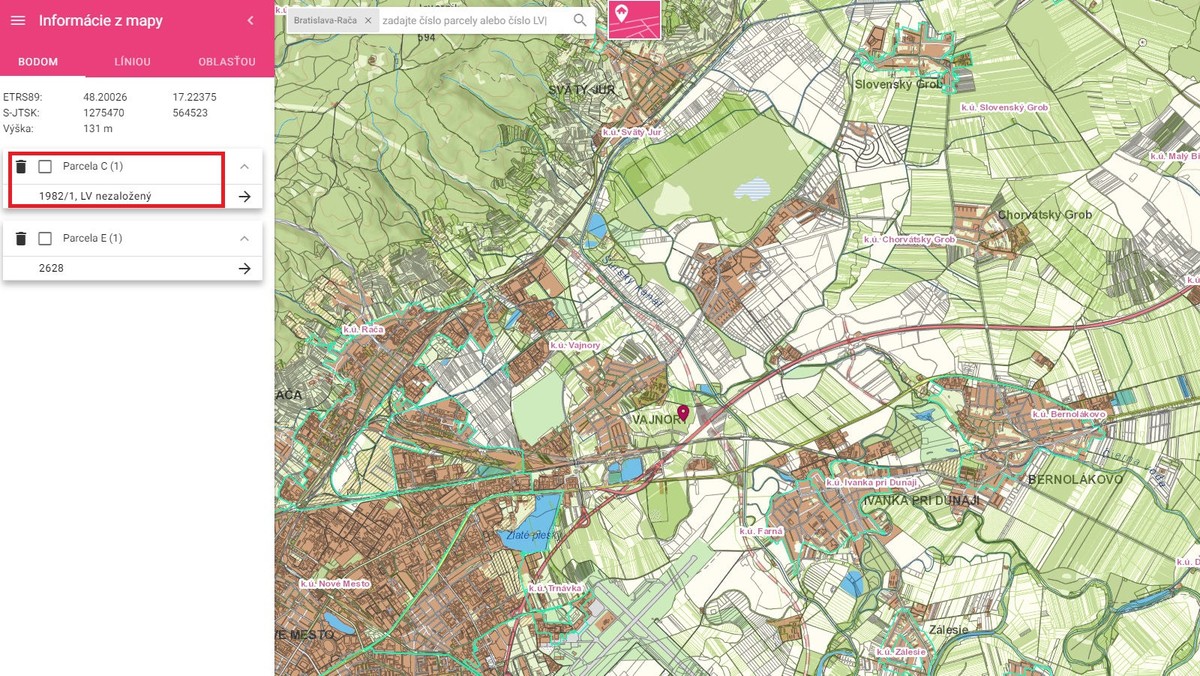Image resolution: width=1200 pixels, height=676 pixels.
Task: Switch to the LÍNIOU tab
Action: 132,62
